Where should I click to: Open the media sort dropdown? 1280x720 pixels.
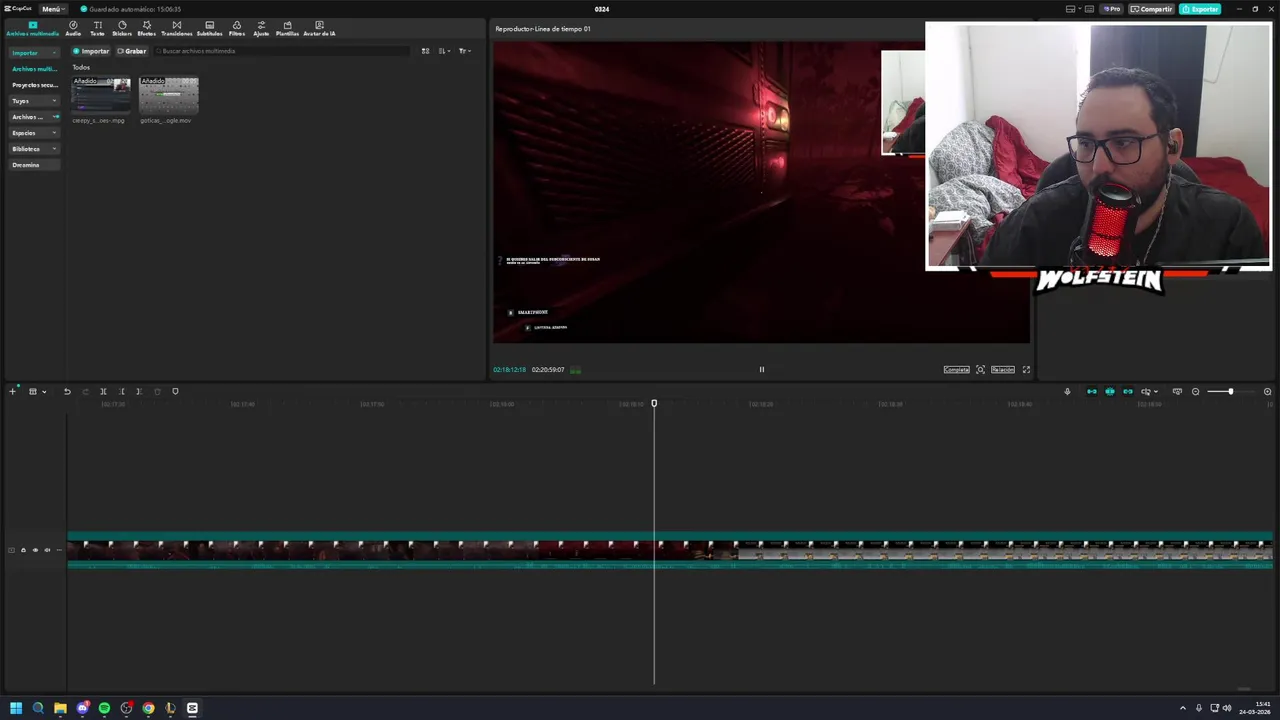445,51
